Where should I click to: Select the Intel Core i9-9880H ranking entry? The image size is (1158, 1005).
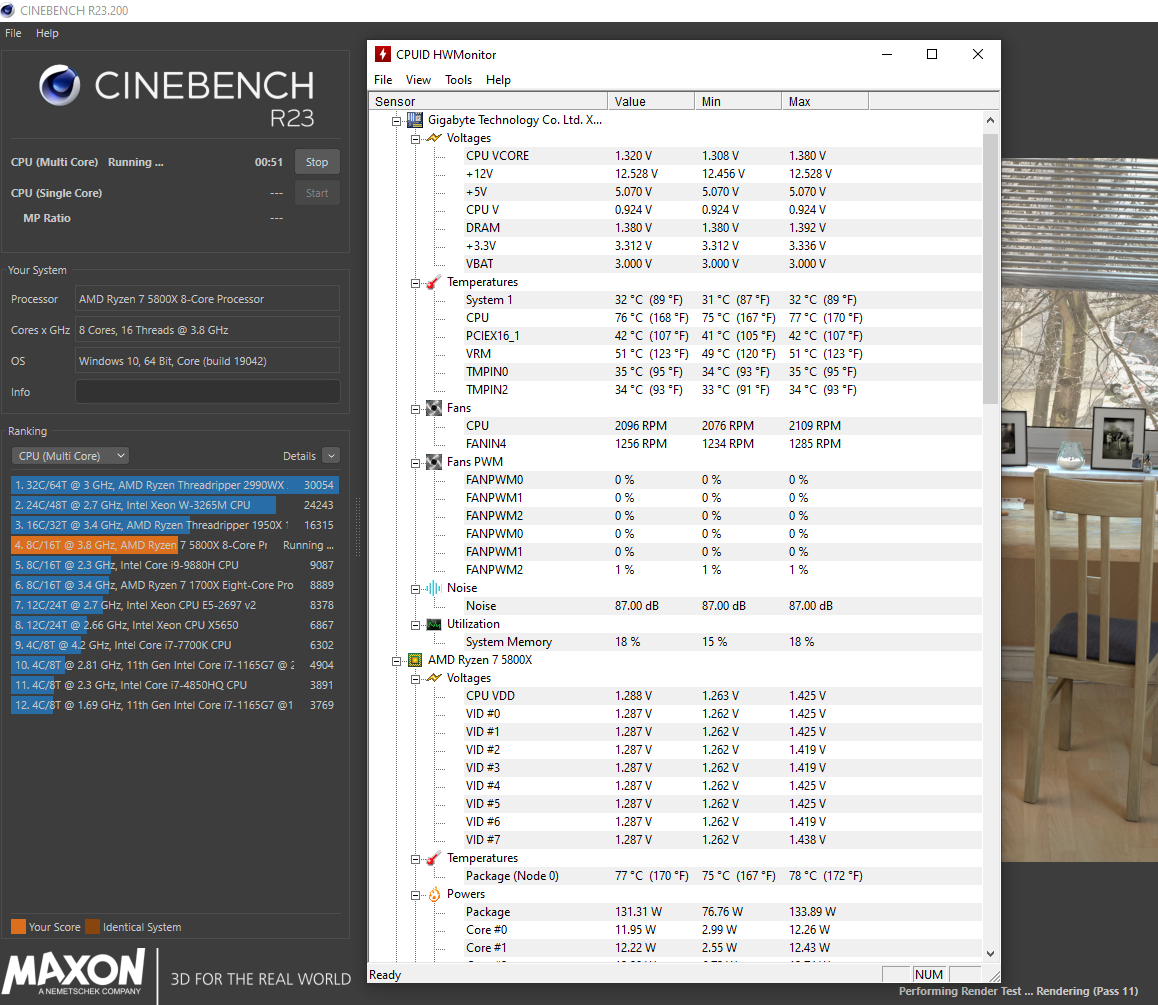(175, 565)
